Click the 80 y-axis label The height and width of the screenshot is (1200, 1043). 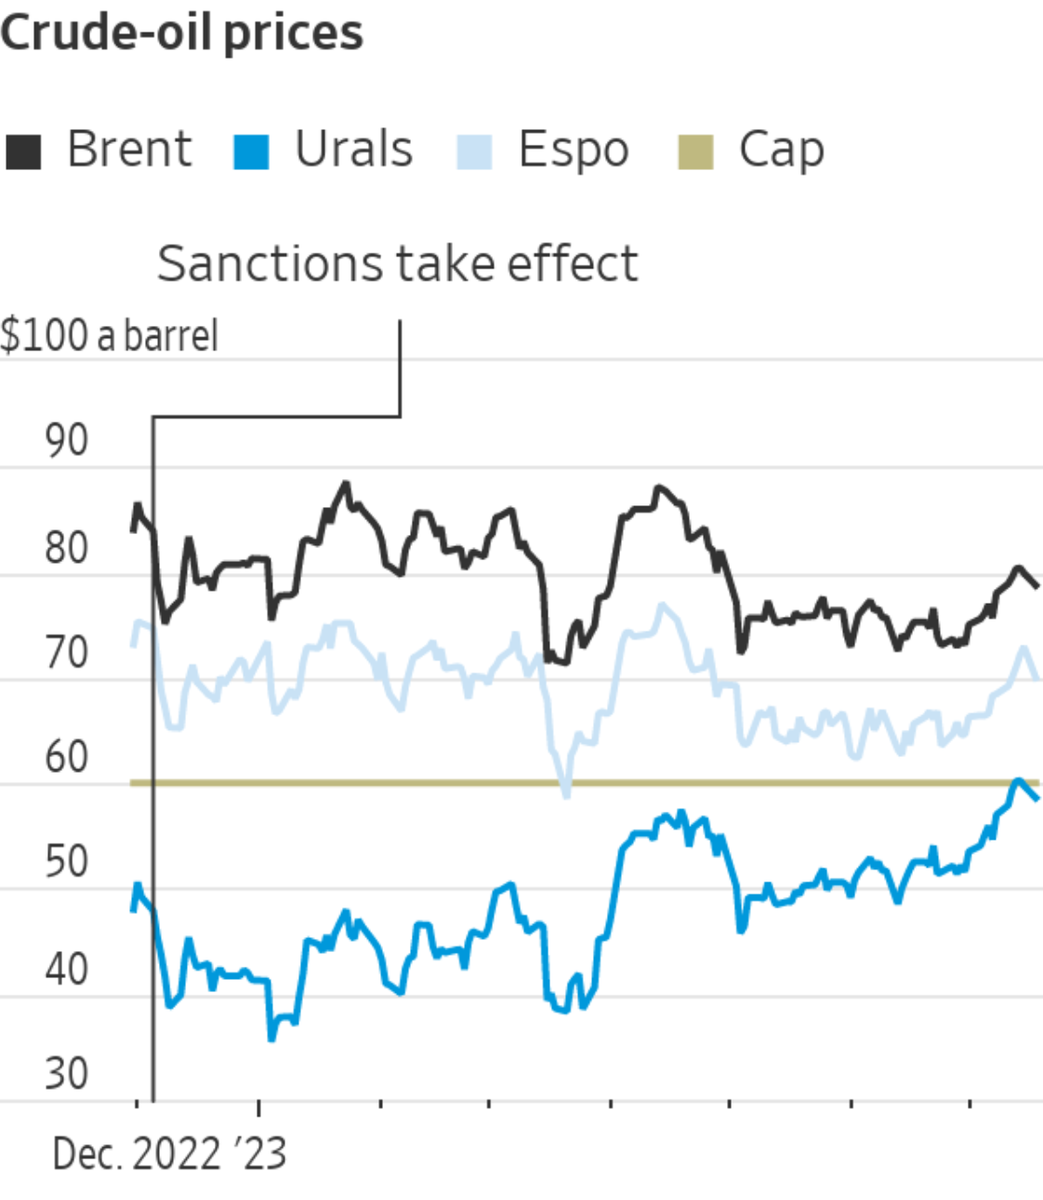click(x=67, y=549)
